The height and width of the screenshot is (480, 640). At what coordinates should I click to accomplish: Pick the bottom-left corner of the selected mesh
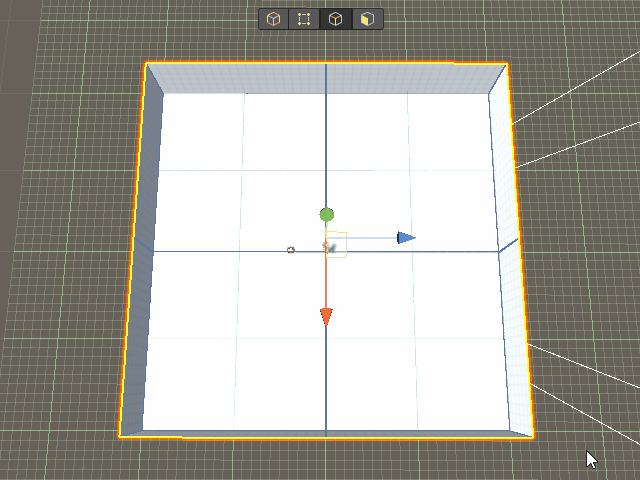coord(120,437)
